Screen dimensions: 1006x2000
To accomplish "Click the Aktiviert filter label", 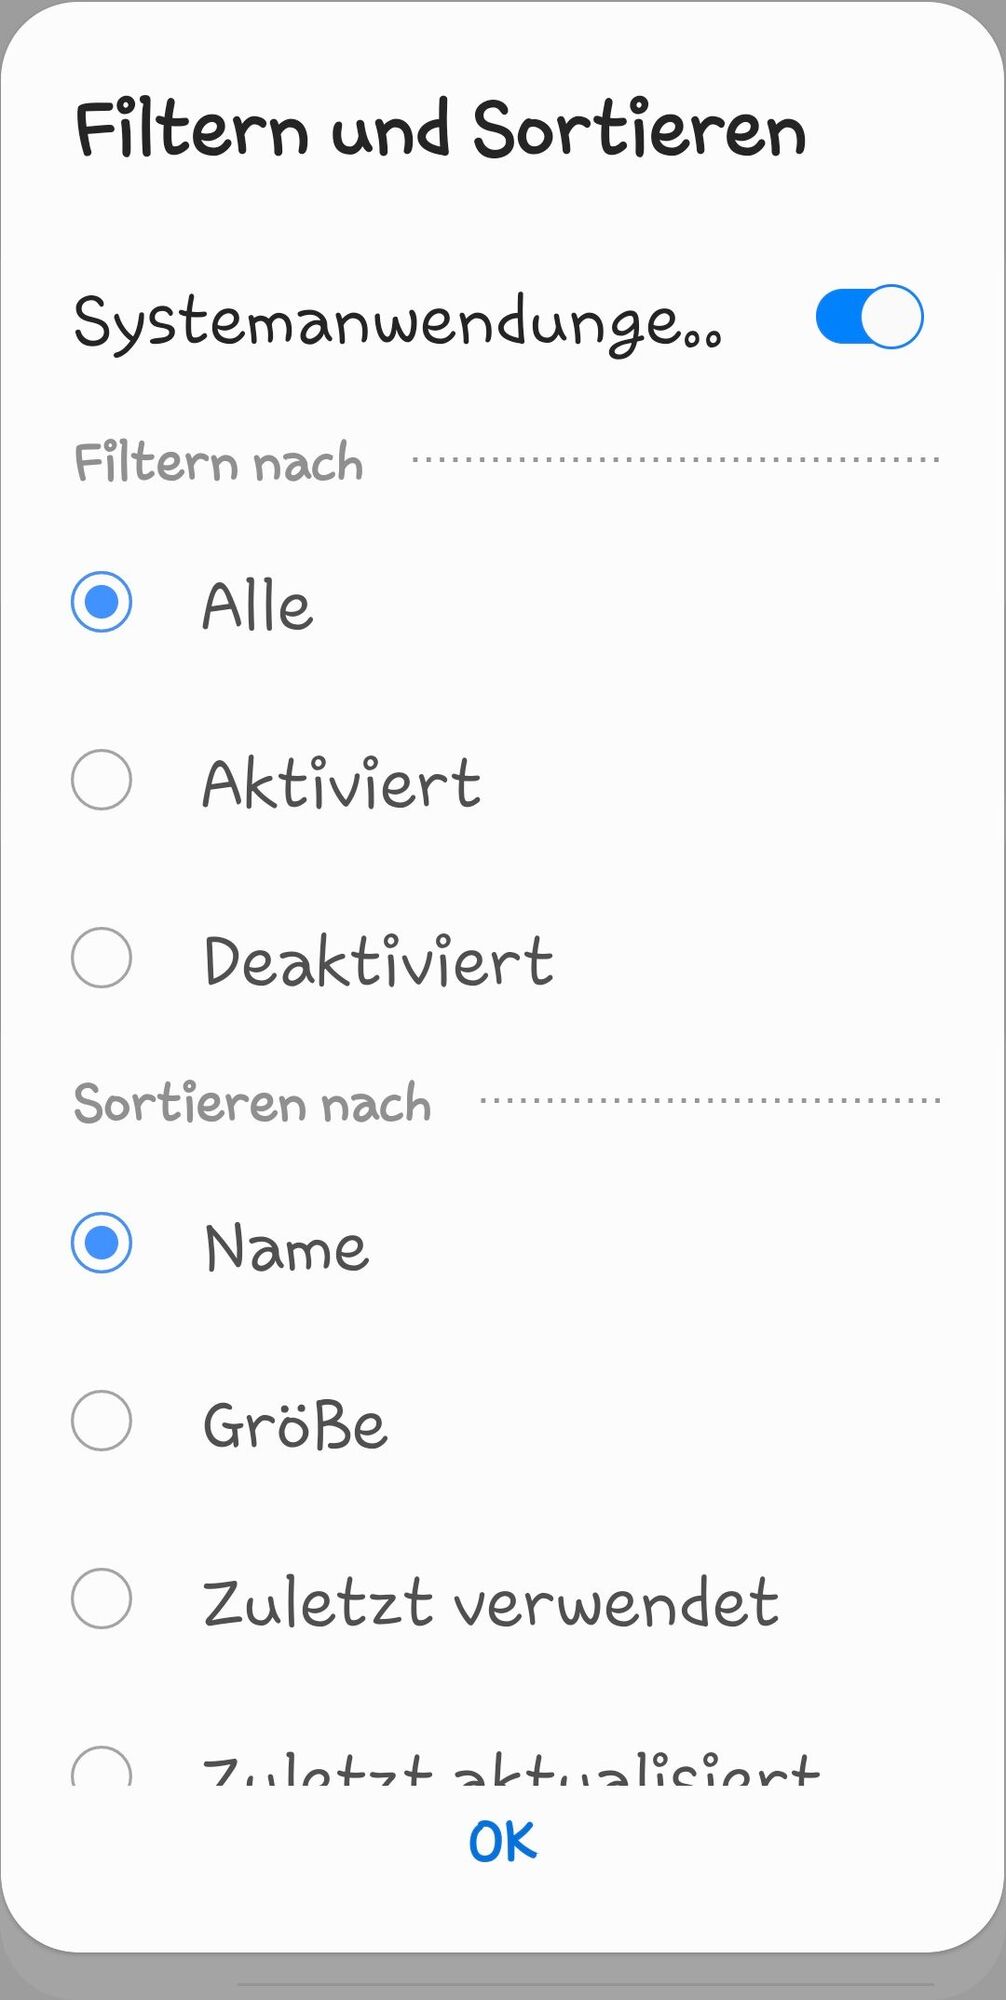I will 341,782.
